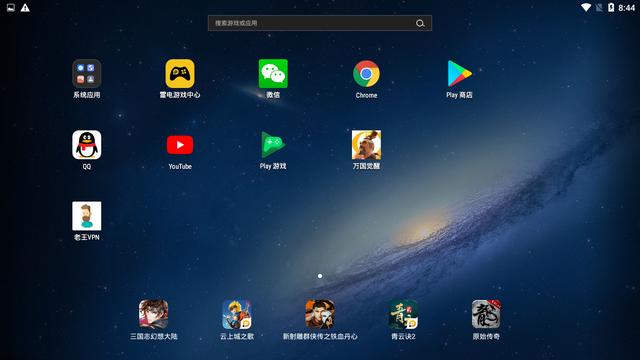
Task: Open 原始传奇 game in dock
Action: click(486, 314)
